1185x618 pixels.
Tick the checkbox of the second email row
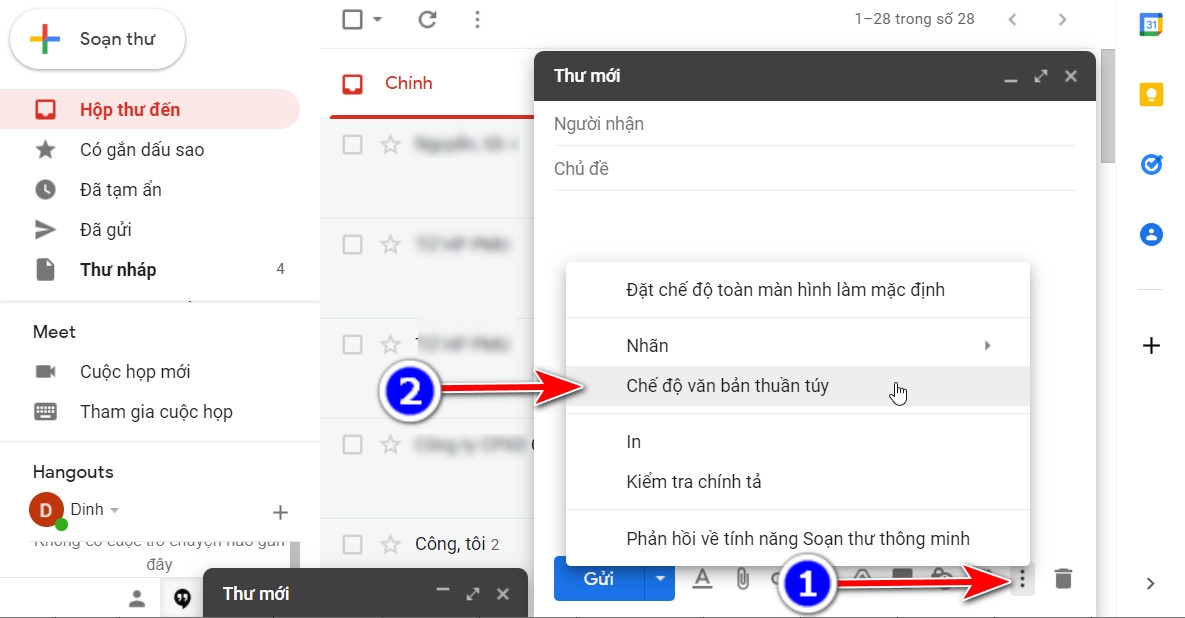(352, 245)
